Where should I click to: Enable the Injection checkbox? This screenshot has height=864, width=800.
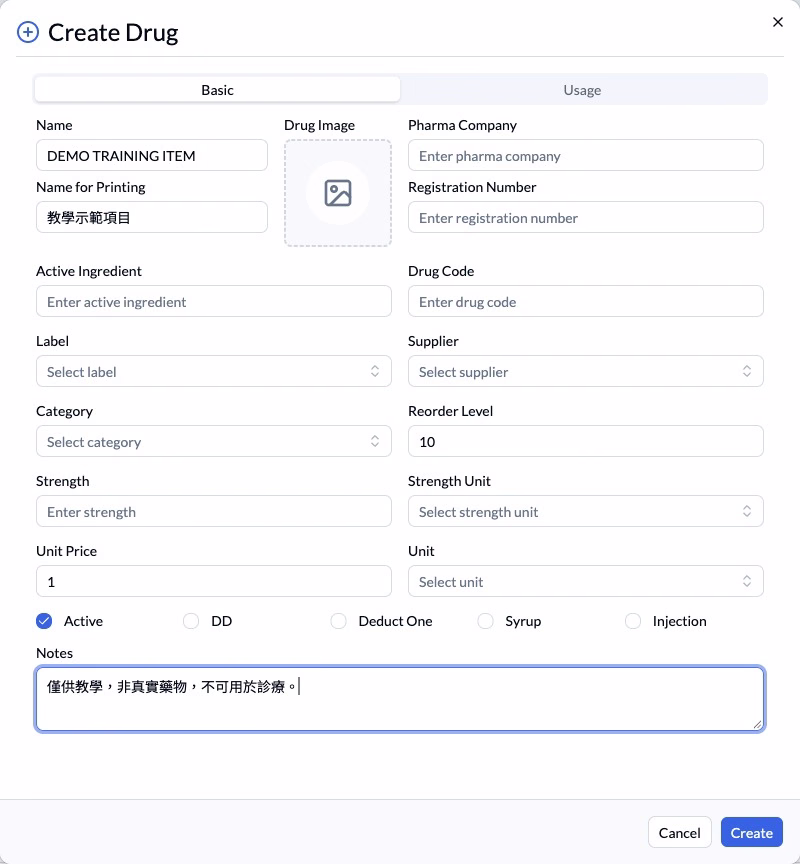click(x=633, y=621)
